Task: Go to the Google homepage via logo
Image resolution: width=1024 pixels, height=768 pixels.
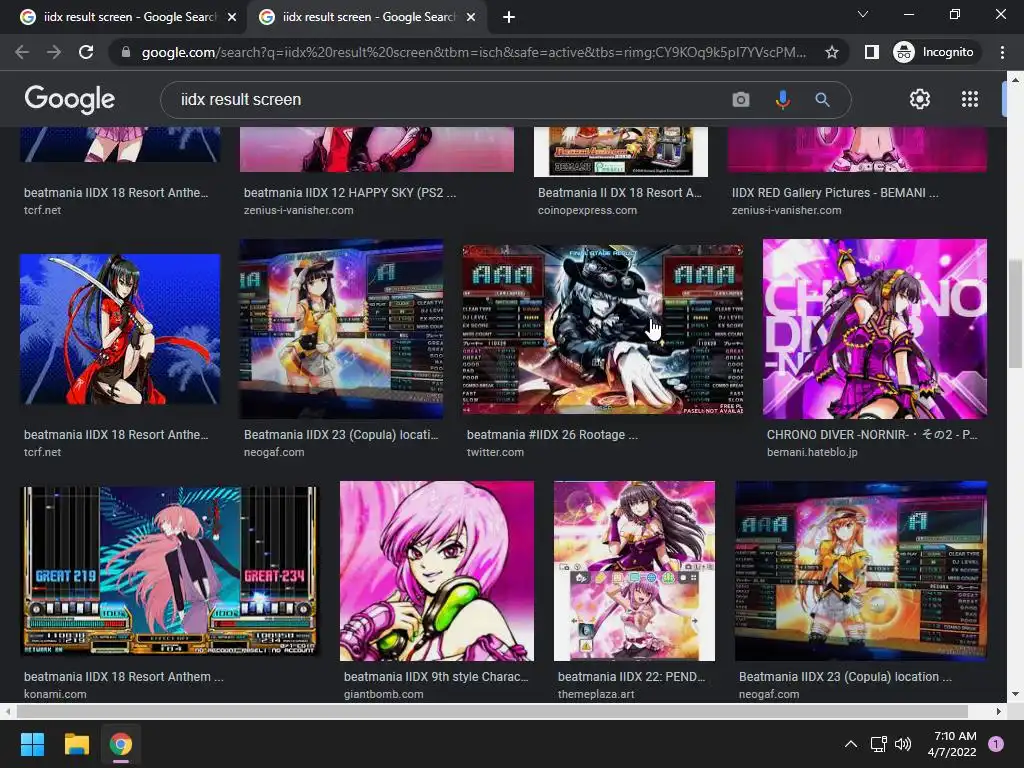Action: (69, 99)
